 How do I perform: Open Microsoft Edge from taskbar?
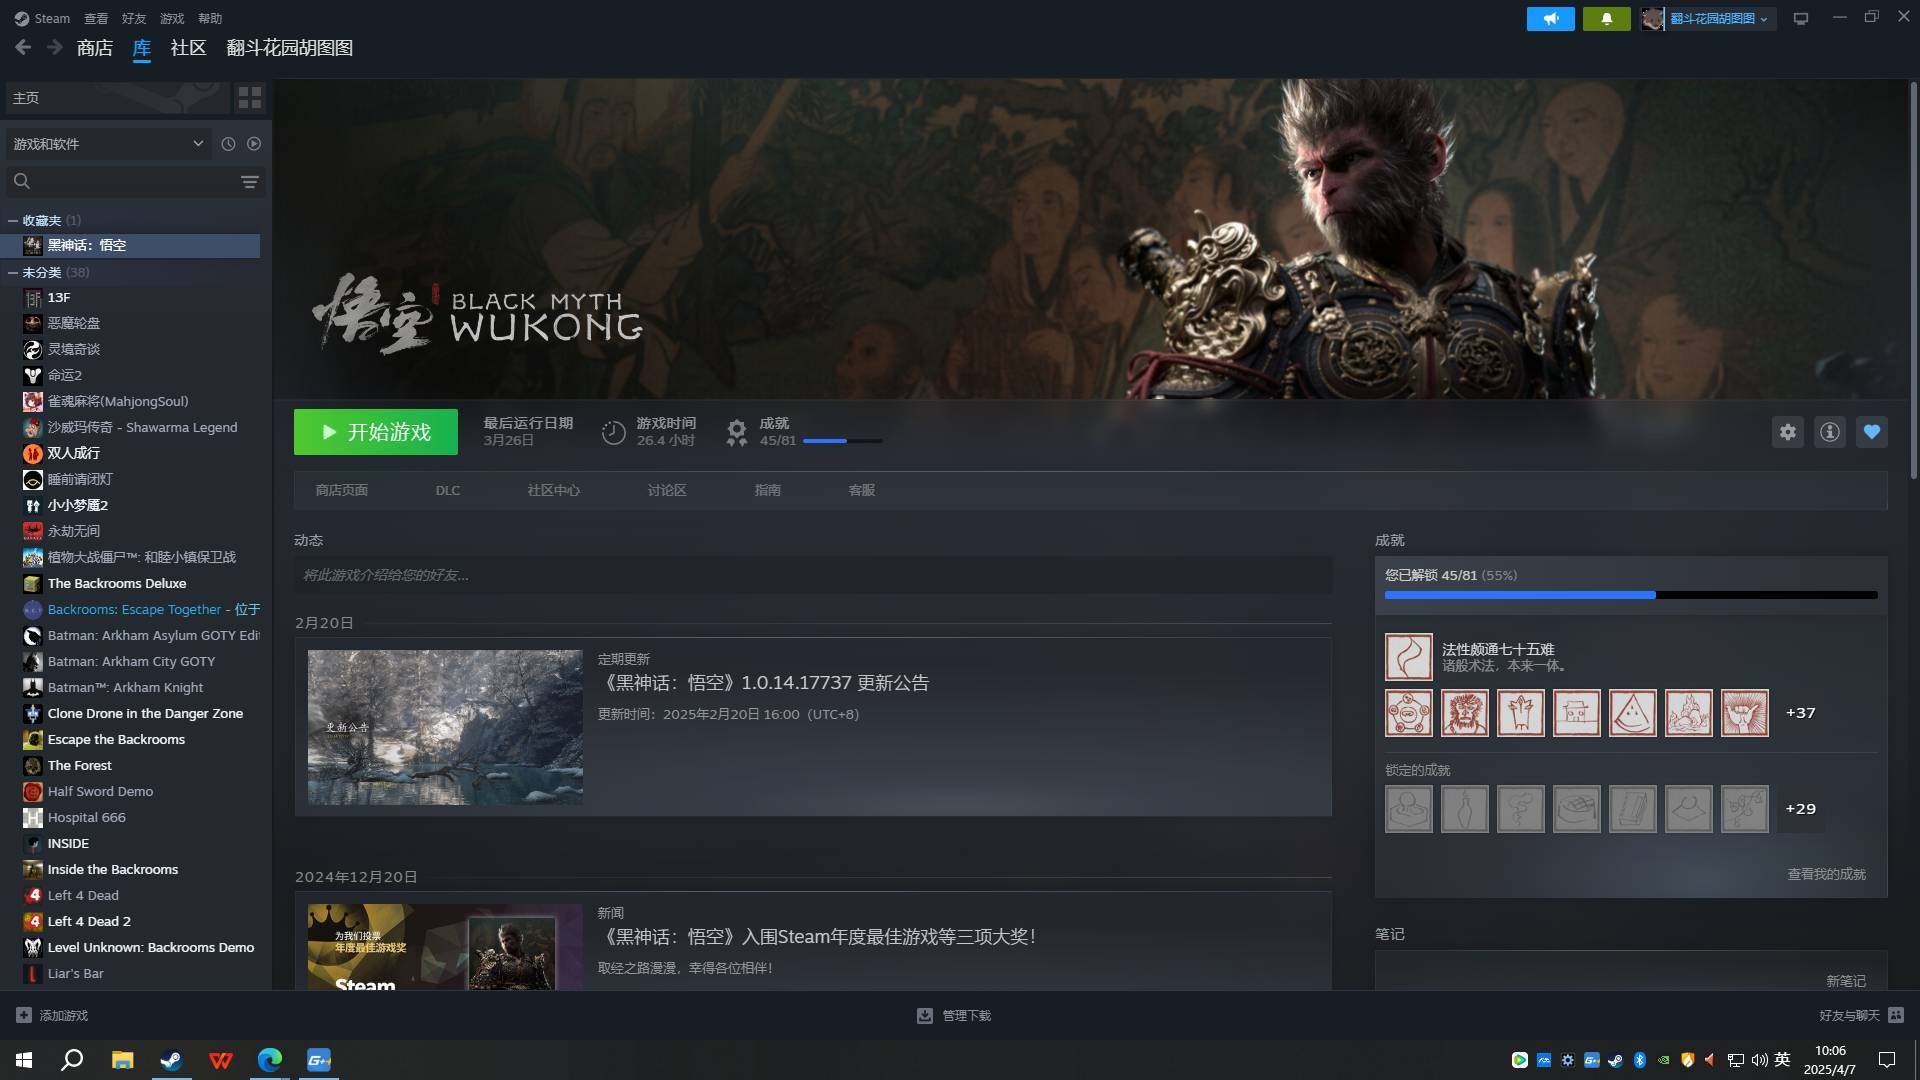pyautogui.click(x=270, y=1060)
